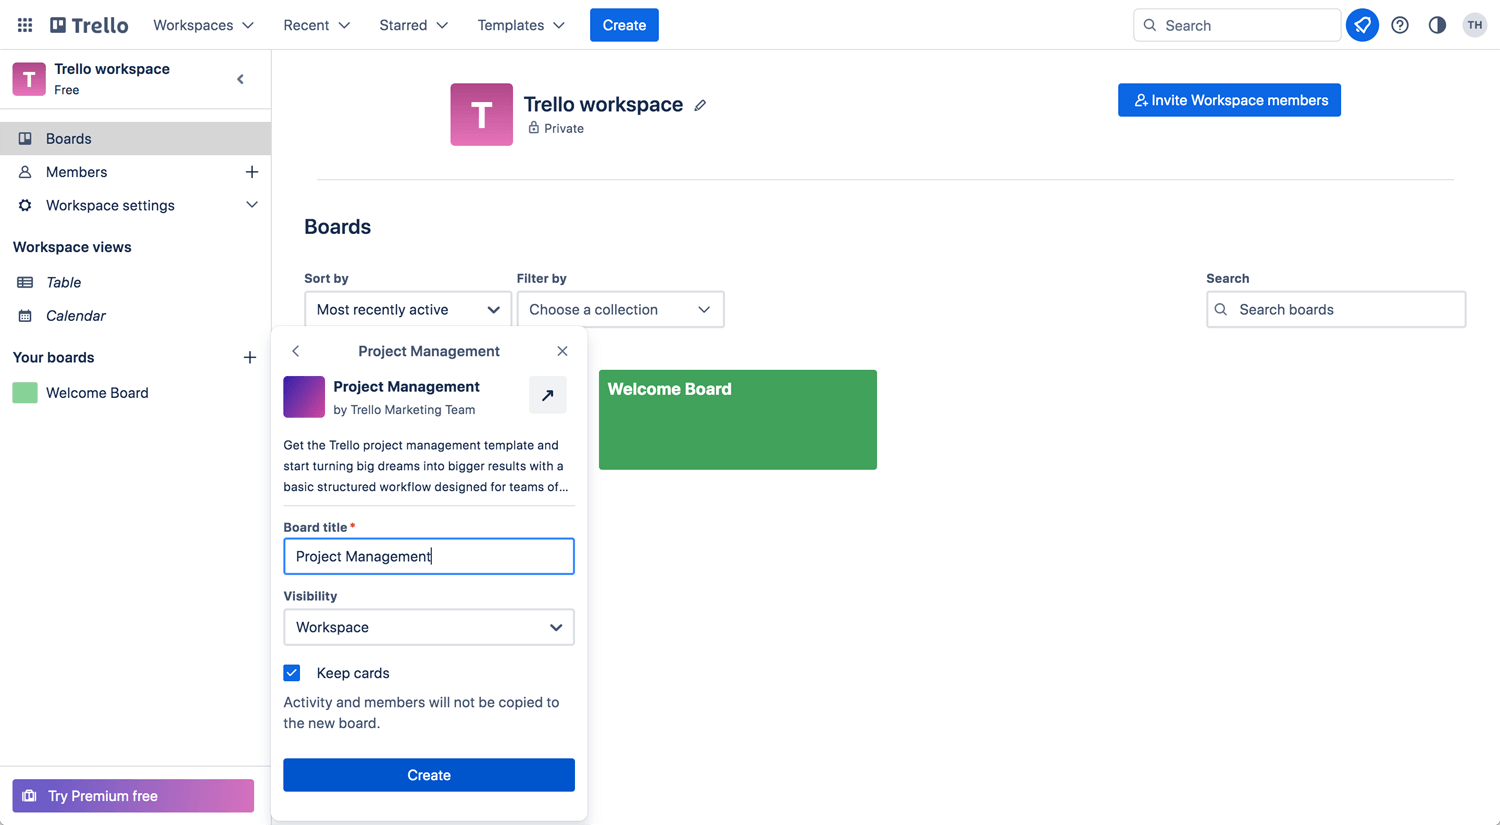The image size is (1500, 825).
Task: Collapse the sidebar with the arrow icon
Action: click(x=240, y=79)
